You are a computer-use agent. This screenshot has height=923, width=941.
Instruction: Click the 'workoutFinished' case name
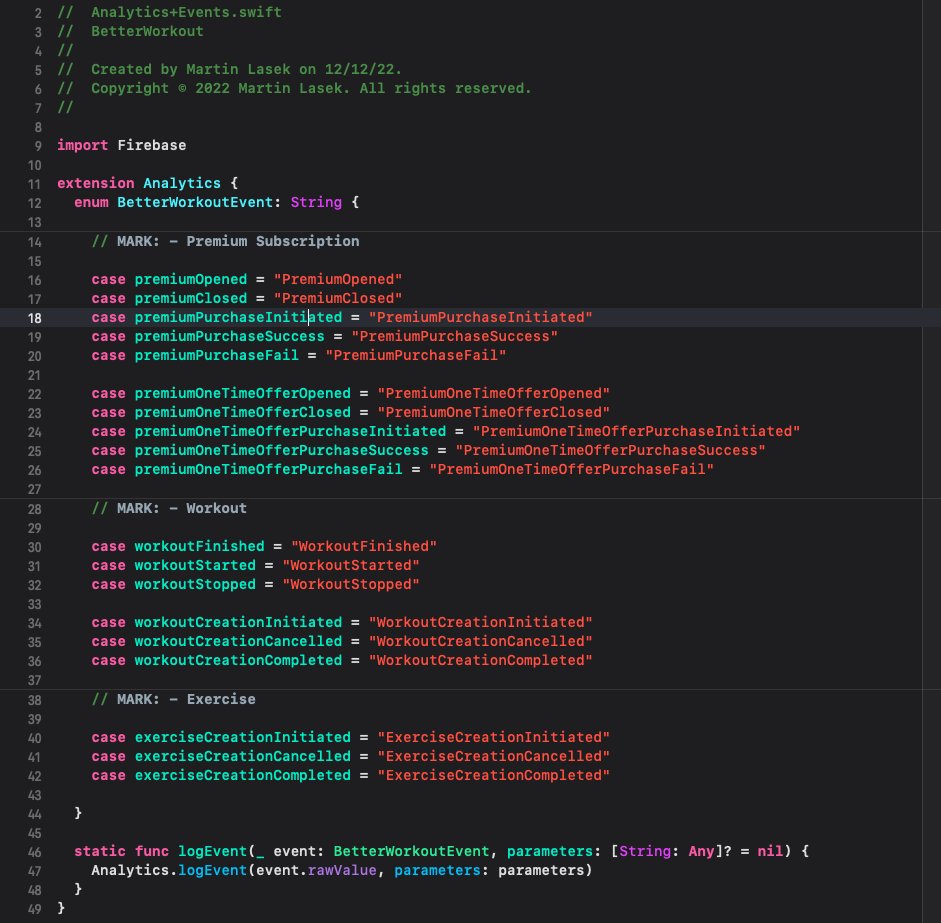coord(199,546)
